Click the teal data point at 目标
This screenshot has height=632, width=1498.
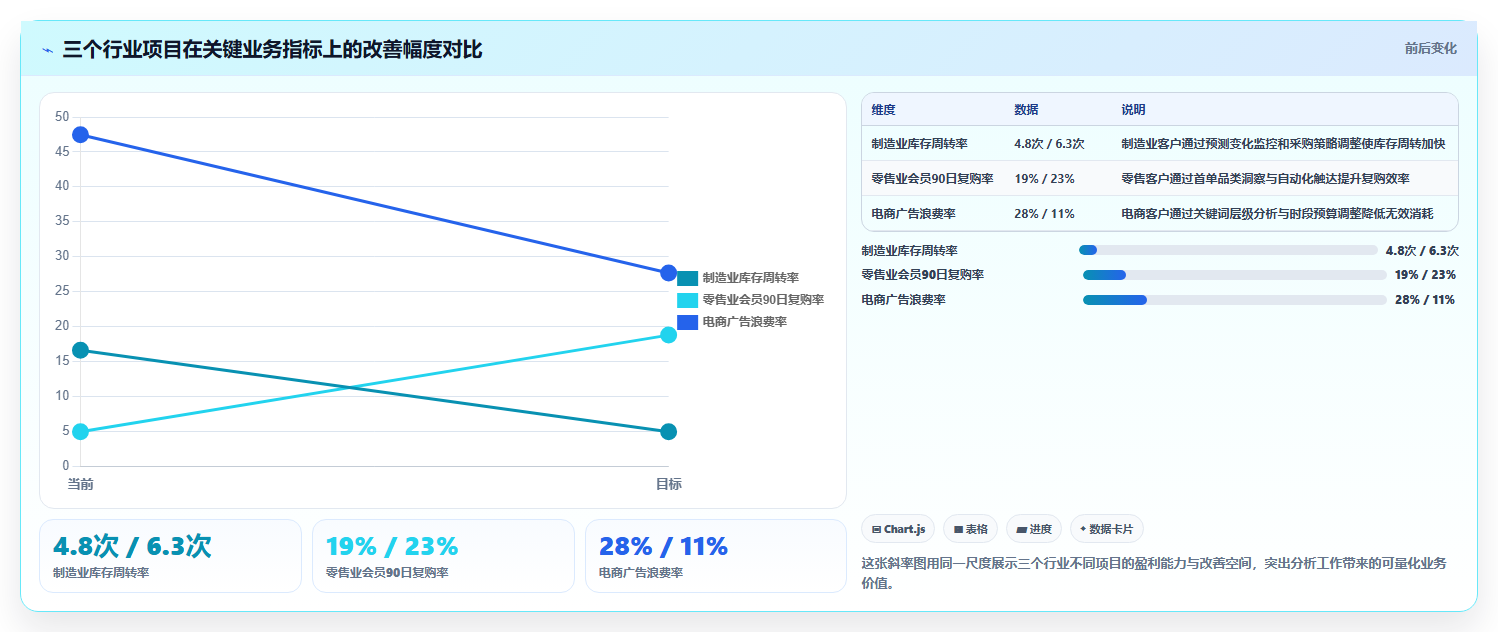pyautogui.click(x=669, y=432)
